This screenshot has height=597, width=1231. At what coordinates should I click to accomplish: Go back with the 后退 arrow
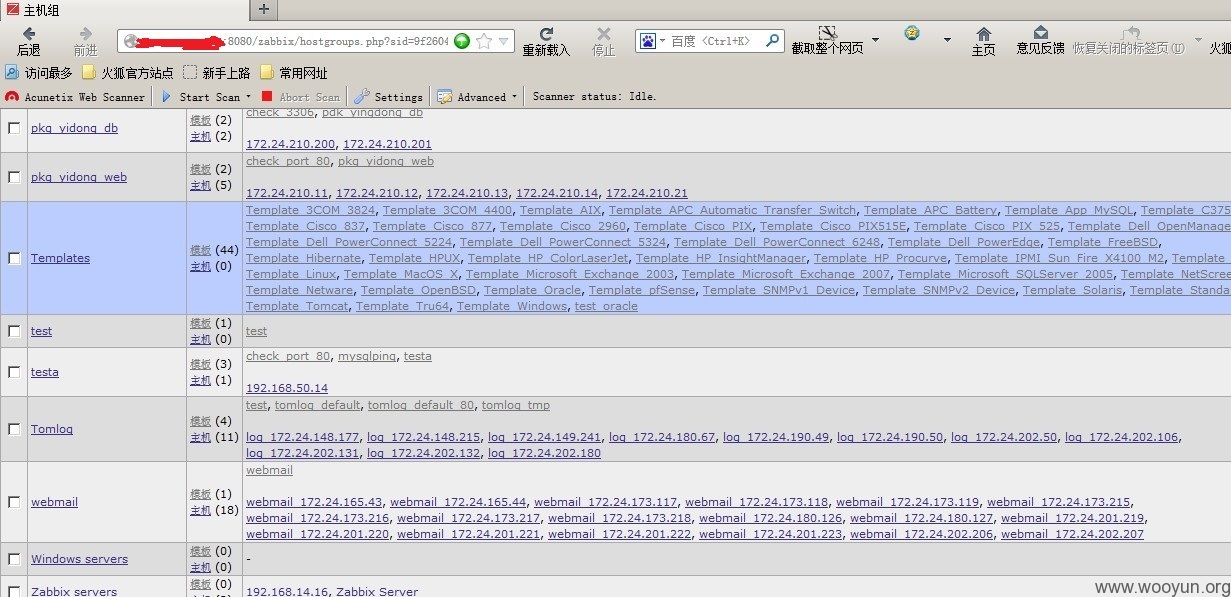tap(28, 41)
